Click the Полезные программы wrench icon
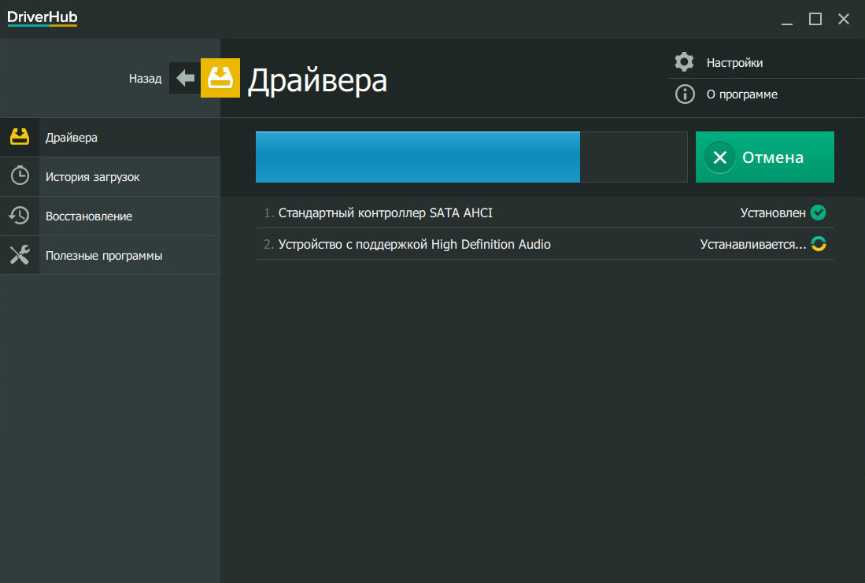 19,255
